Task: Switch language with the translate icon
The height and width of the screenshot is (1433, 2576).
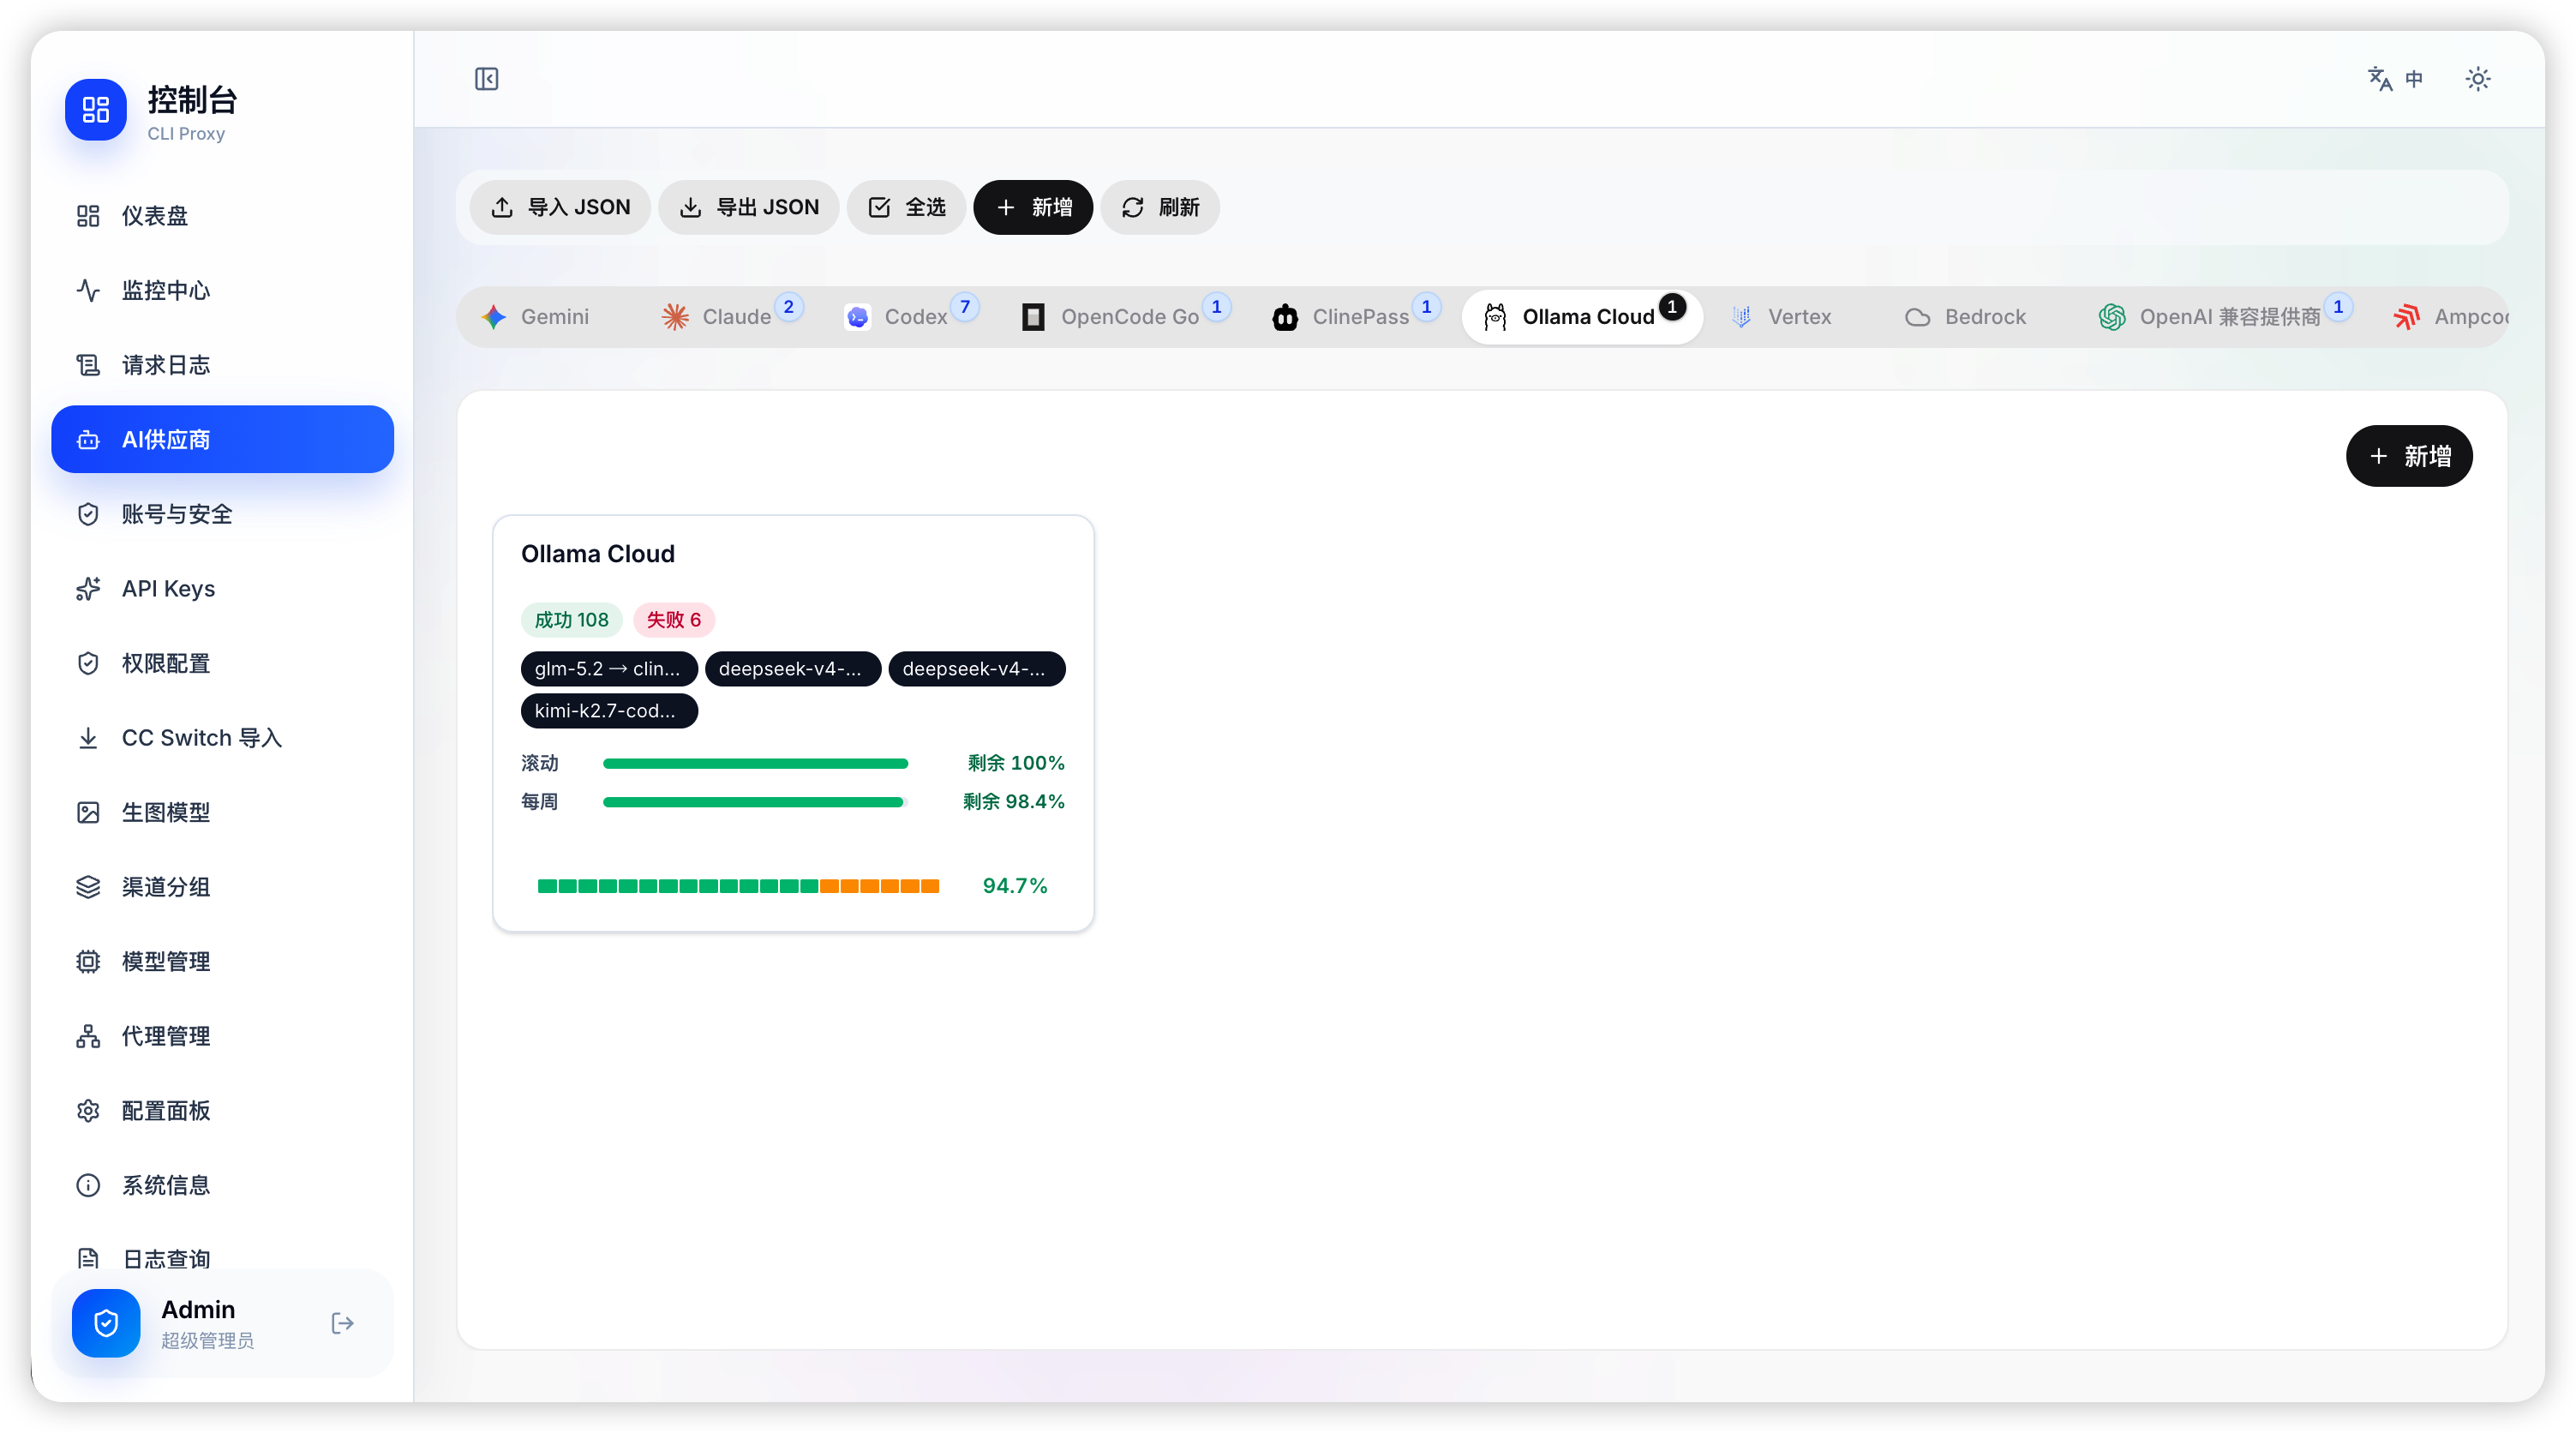Action: (x=2395, y=79)
